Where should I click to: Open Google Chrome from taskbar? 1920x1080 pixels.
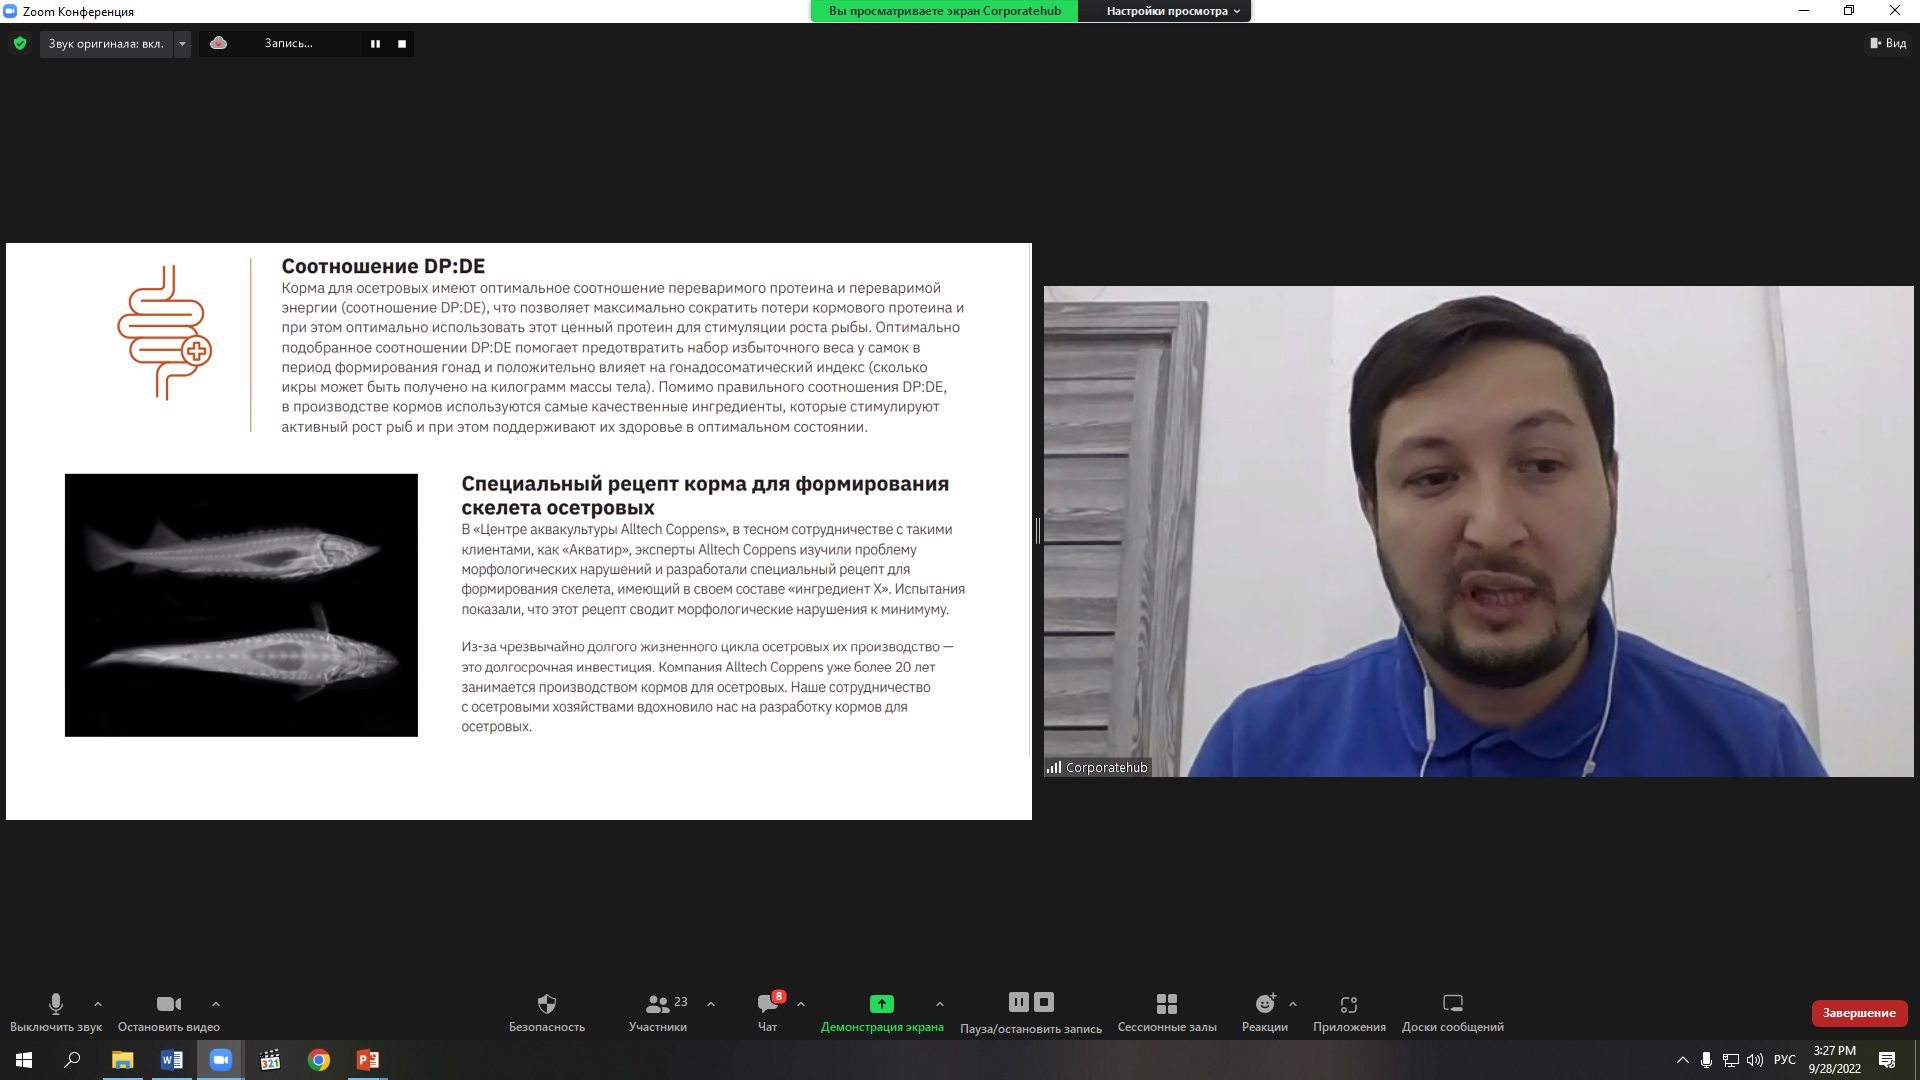click(319, 1060)
